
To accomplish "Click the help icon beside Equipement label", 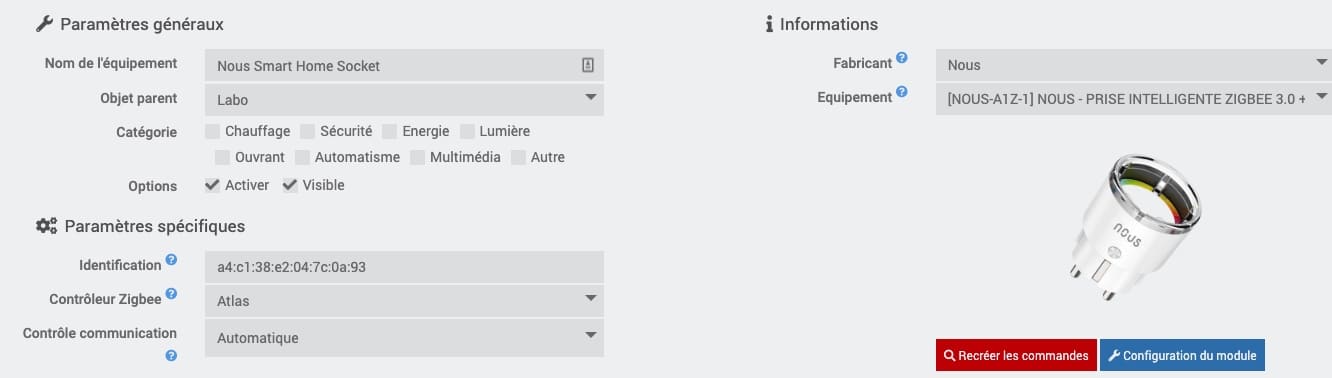I will pyautogui.click(x=902, y=92).
